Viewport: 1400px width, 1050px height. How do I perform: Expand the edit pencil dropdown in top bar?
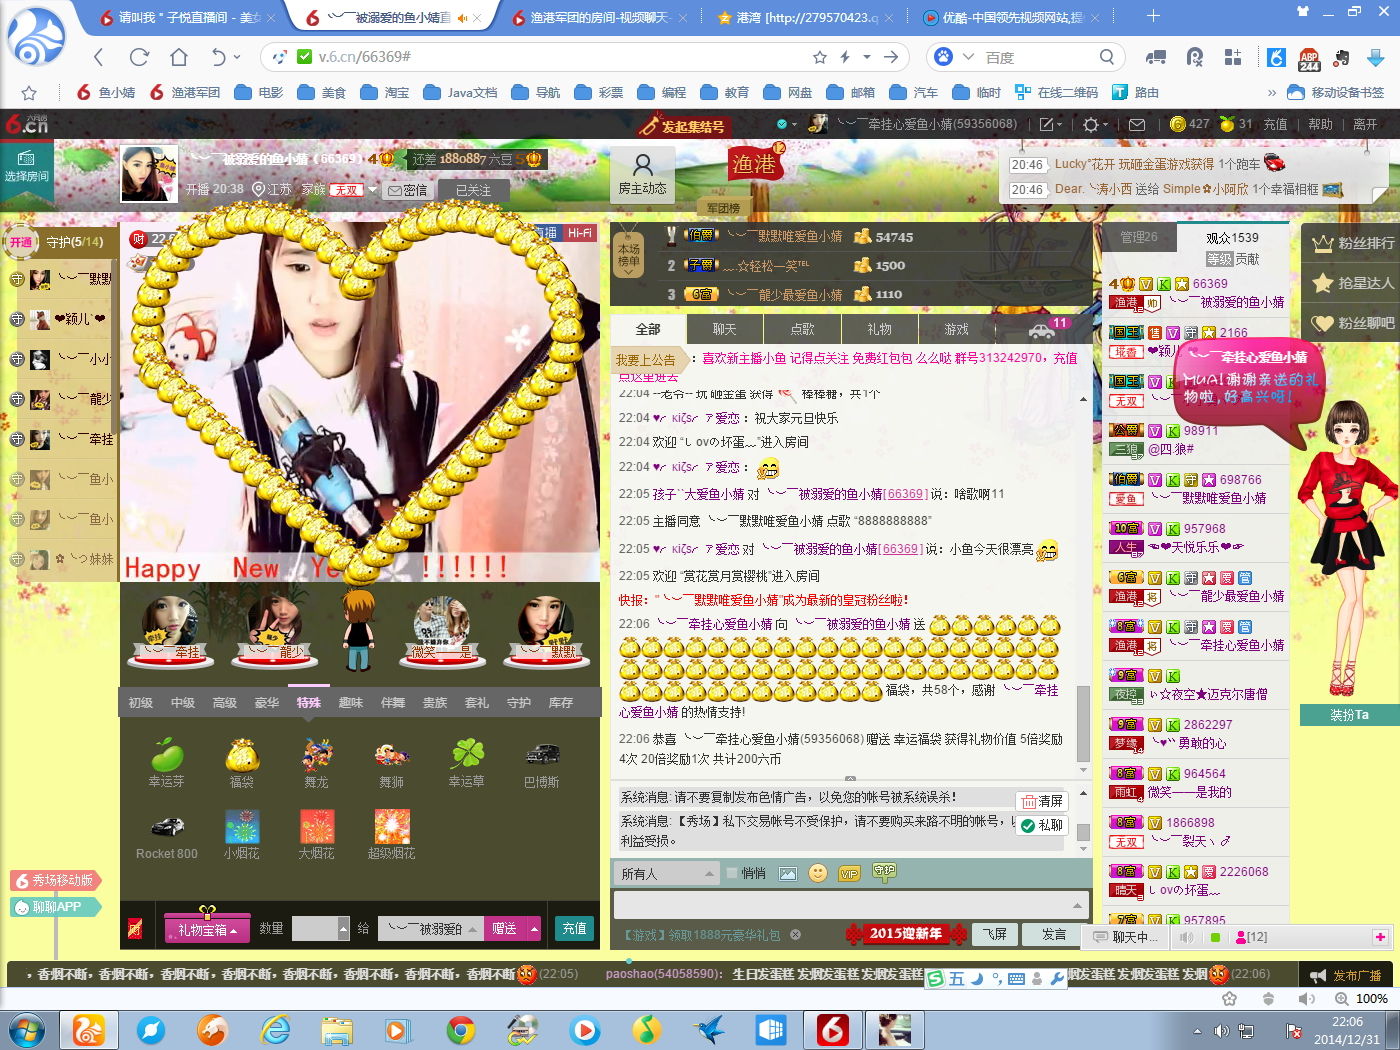[x=1052, y=124]
